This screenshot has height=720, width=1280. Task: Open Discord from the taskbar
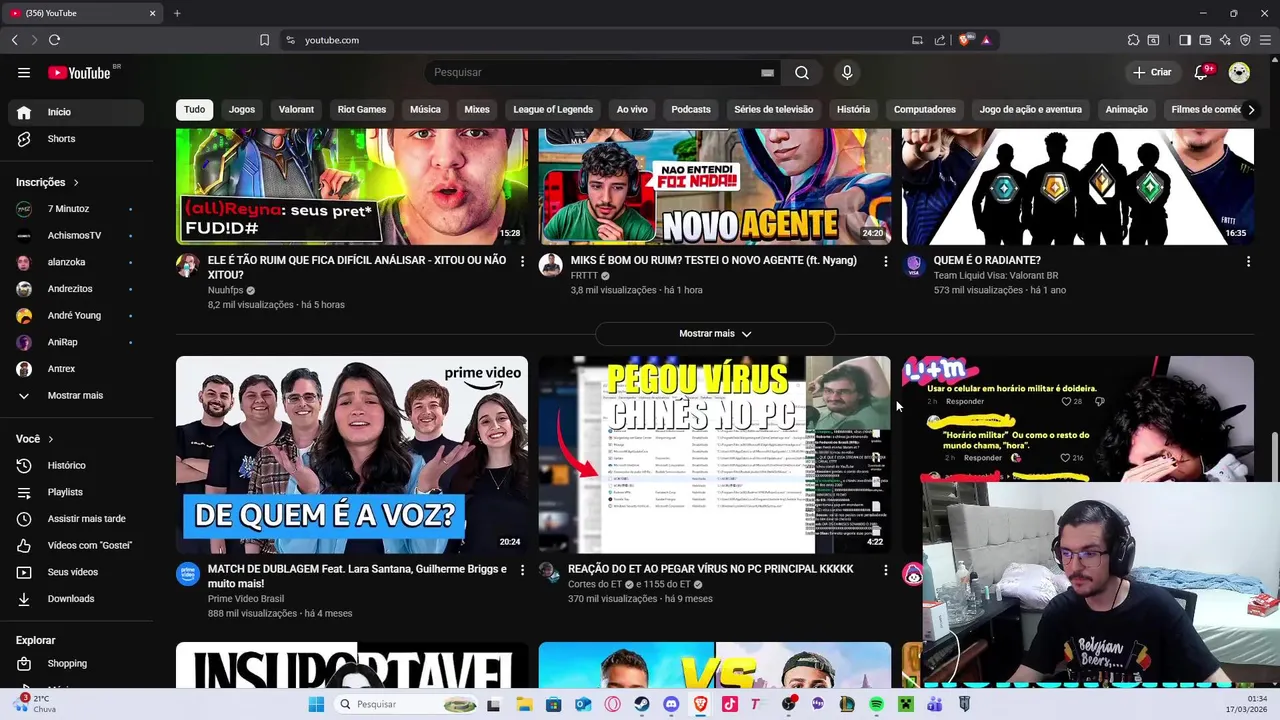pyautogui.click(x=671, y=704)
